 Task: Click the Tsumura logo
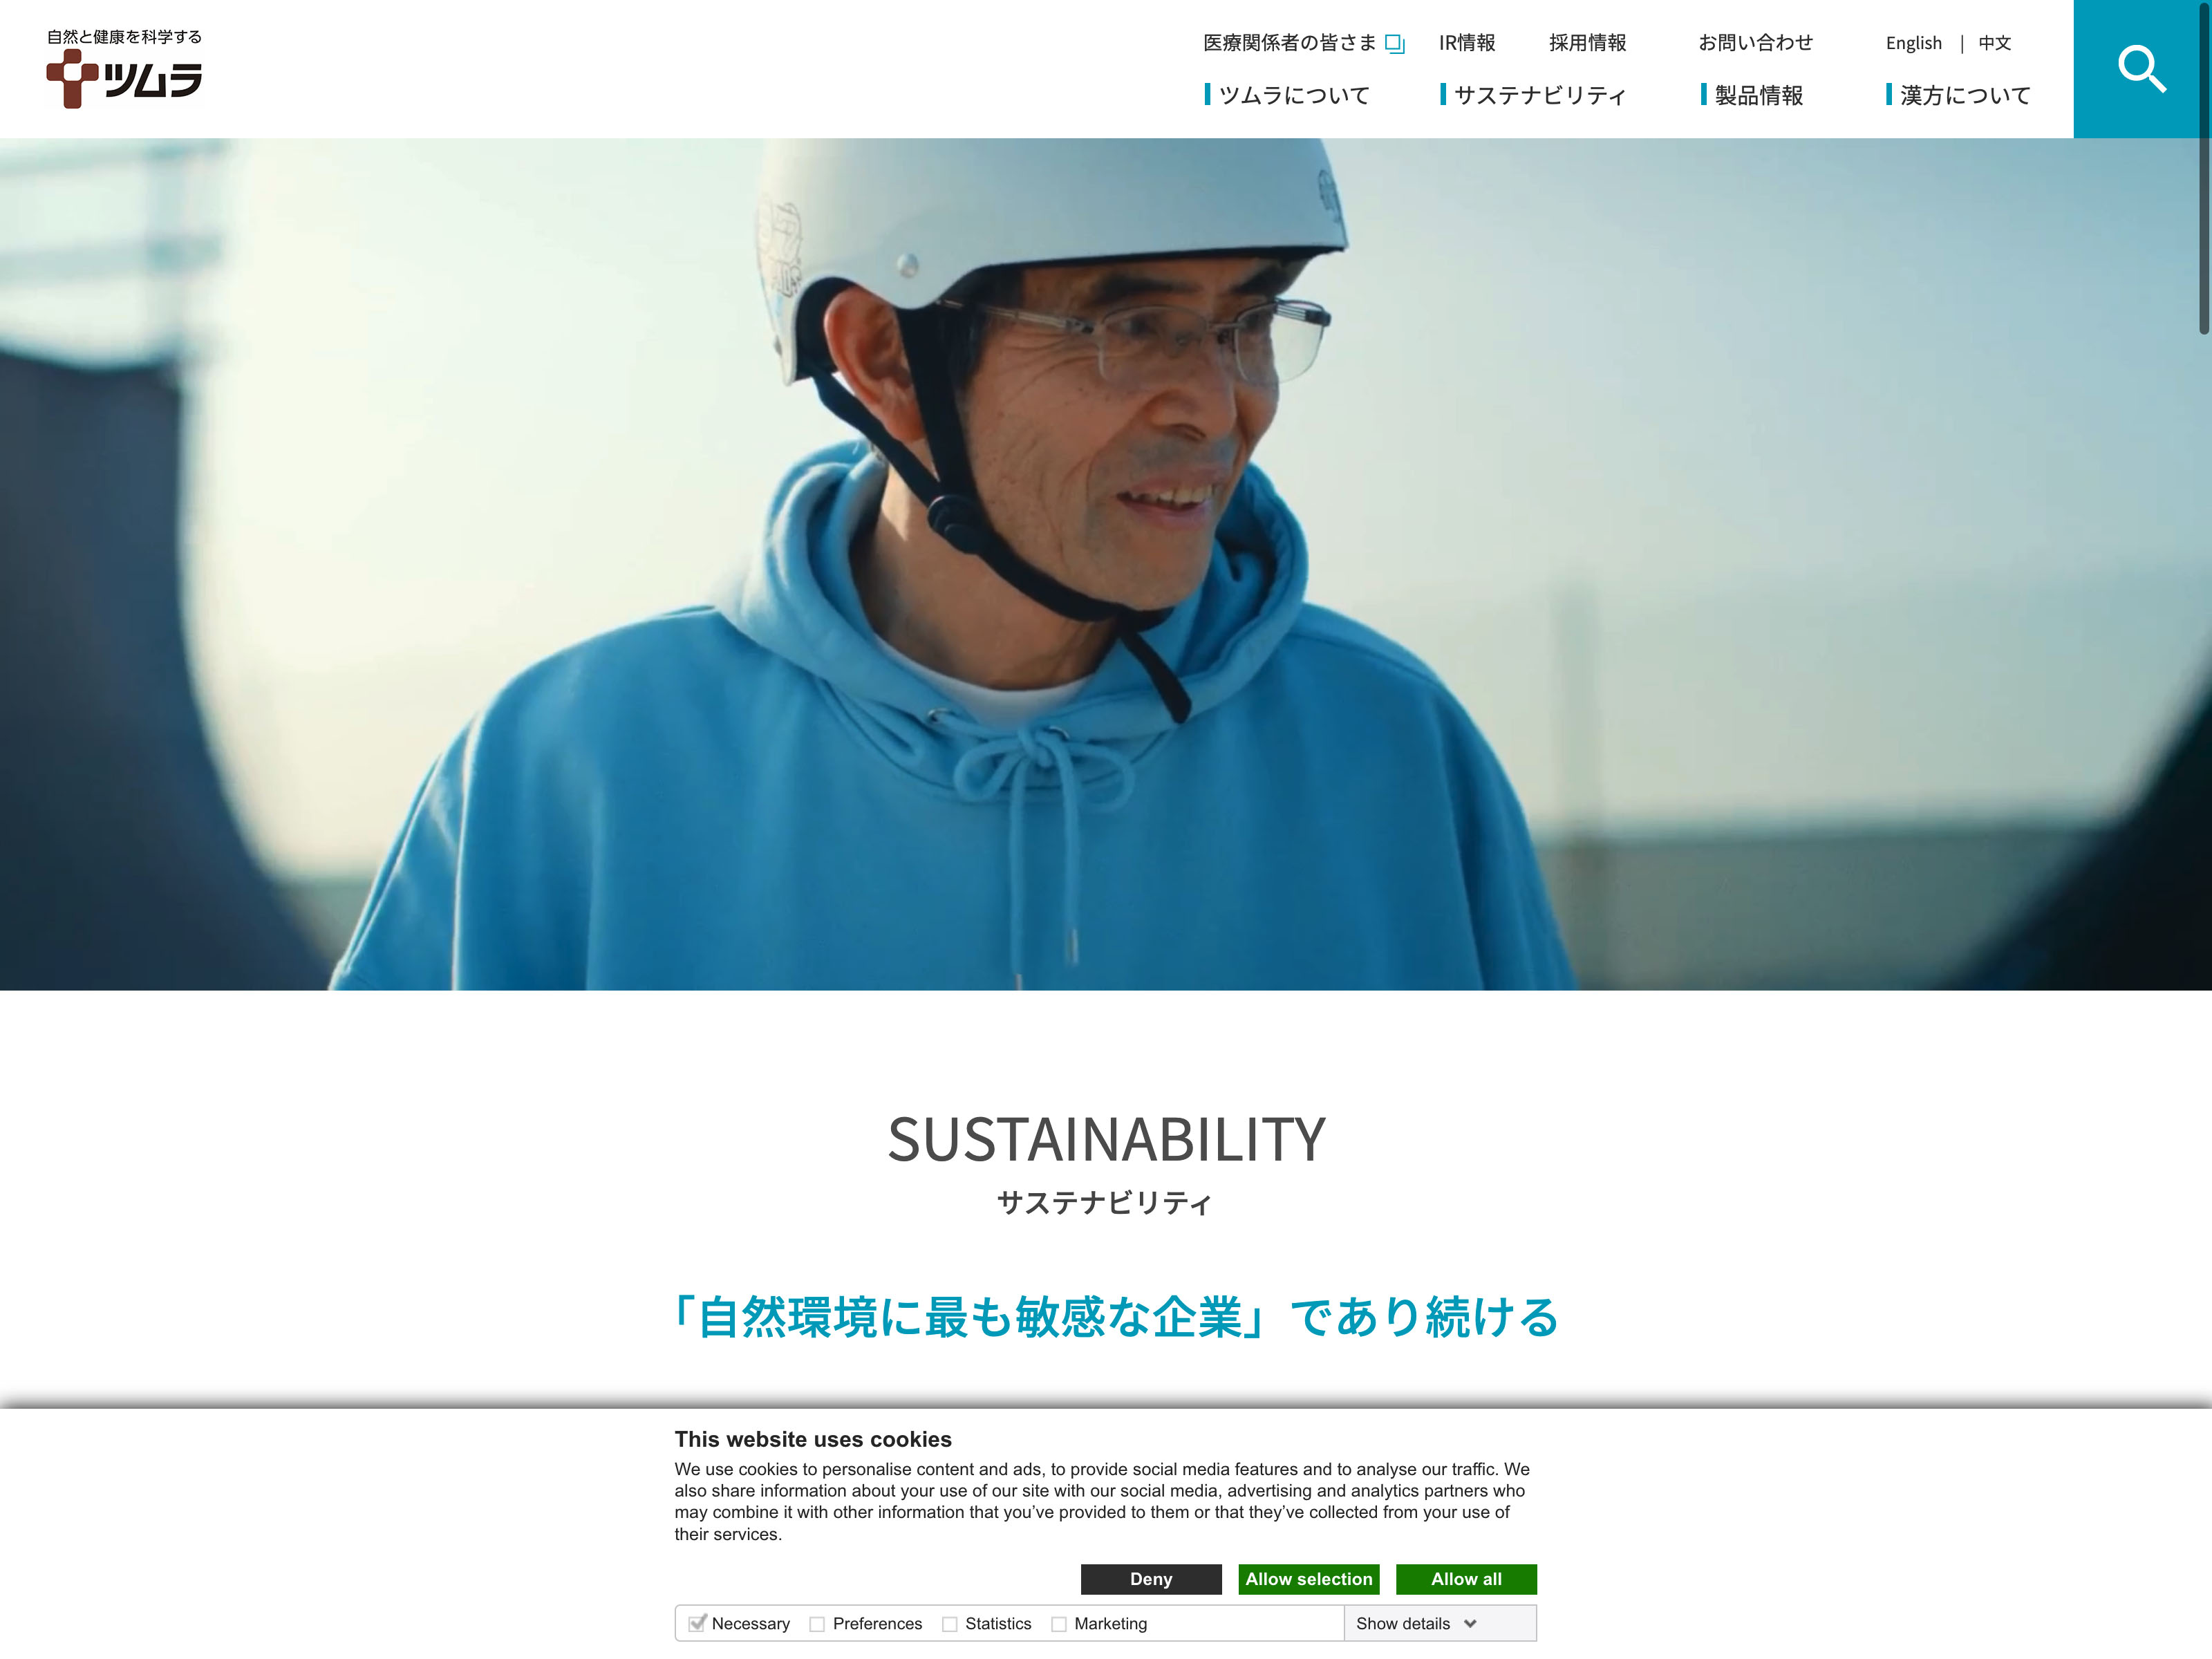[124, 68]
